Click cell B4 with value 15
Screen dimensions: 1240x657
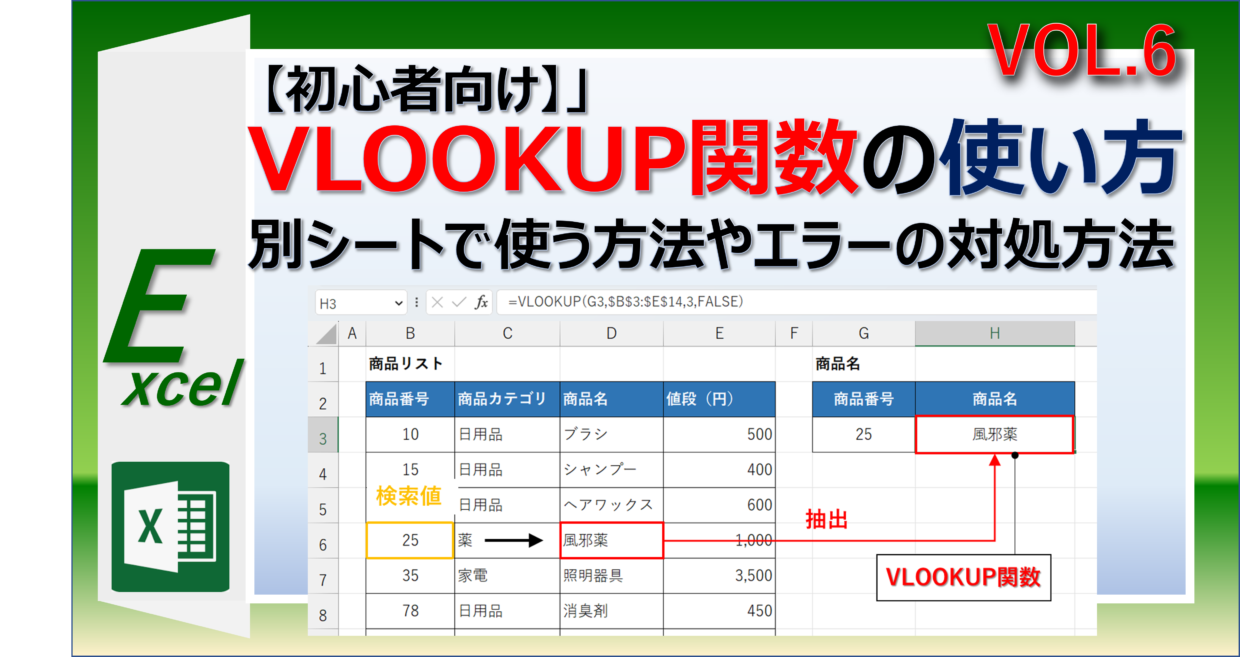pyautogui.click(x=410, y=469)
